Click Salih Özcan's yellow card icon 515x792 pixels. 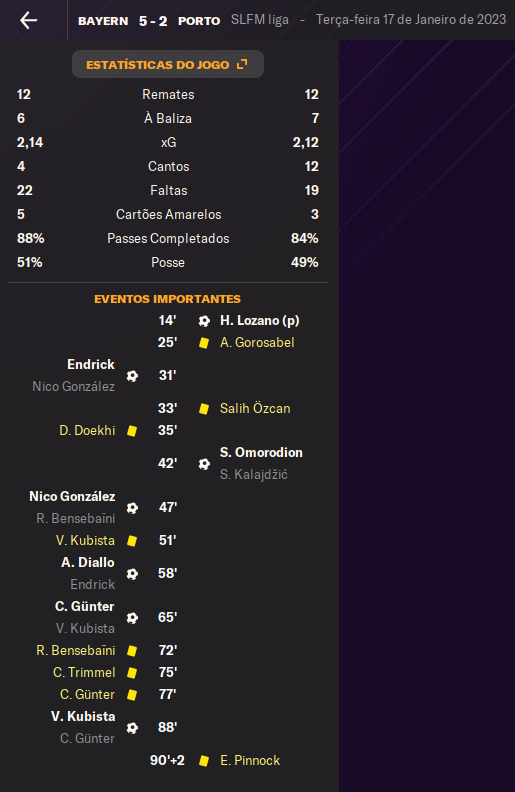[204, 409]
